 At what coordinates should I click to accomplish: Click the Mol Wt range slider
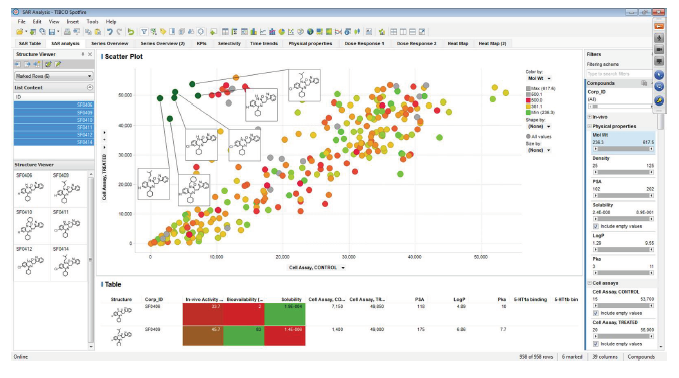pos(623,149)
